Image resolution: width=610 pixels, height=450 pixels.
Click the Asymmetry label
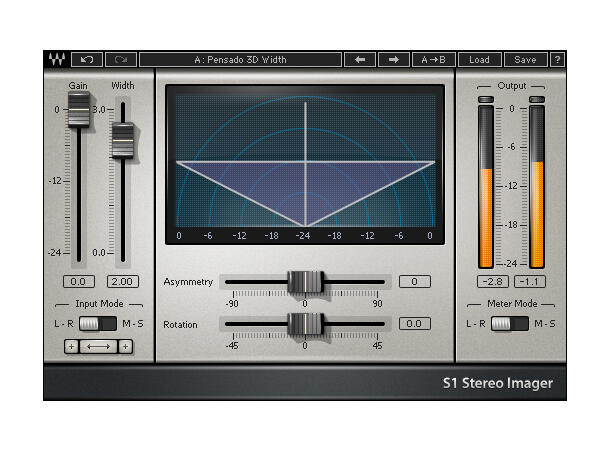(x=188, y=282)
